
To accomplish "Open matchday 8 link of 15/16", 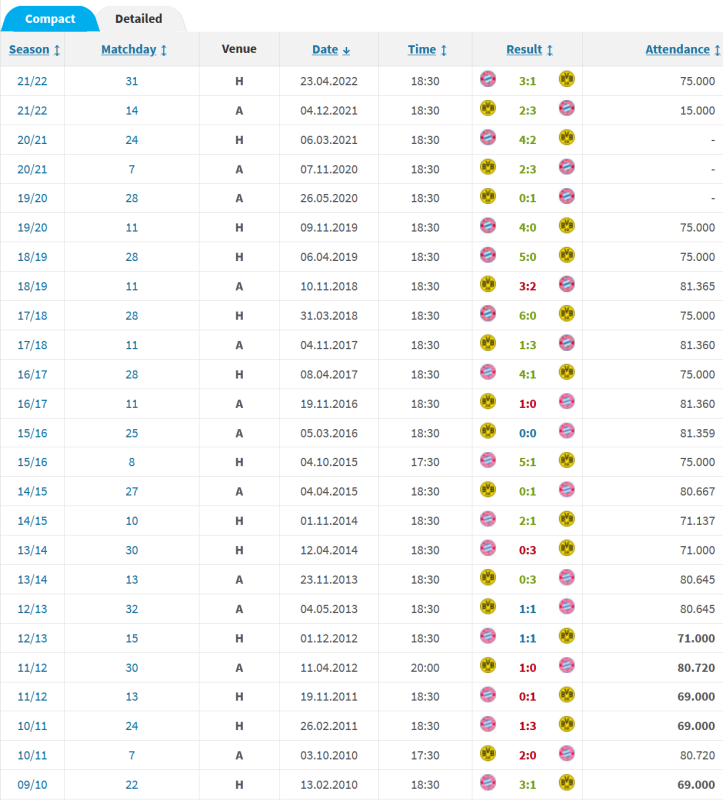I will click(x=132, y=462).
